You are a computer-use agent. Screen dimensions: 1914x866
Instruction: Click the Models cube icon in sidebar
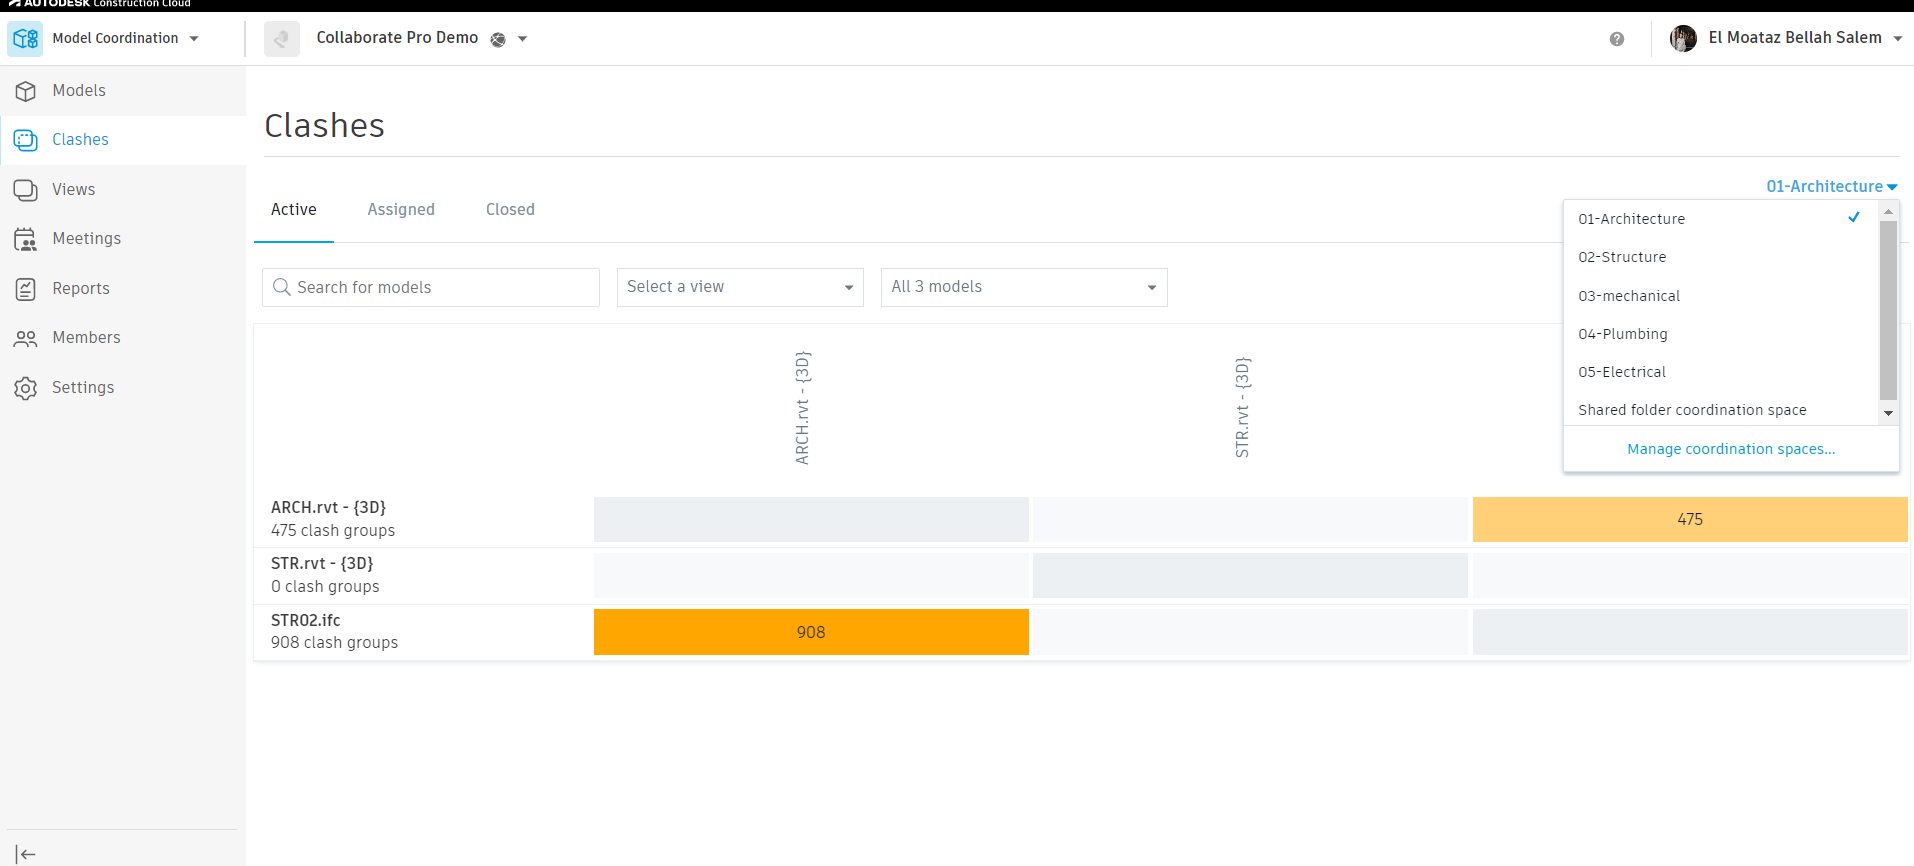pos(26,91)
